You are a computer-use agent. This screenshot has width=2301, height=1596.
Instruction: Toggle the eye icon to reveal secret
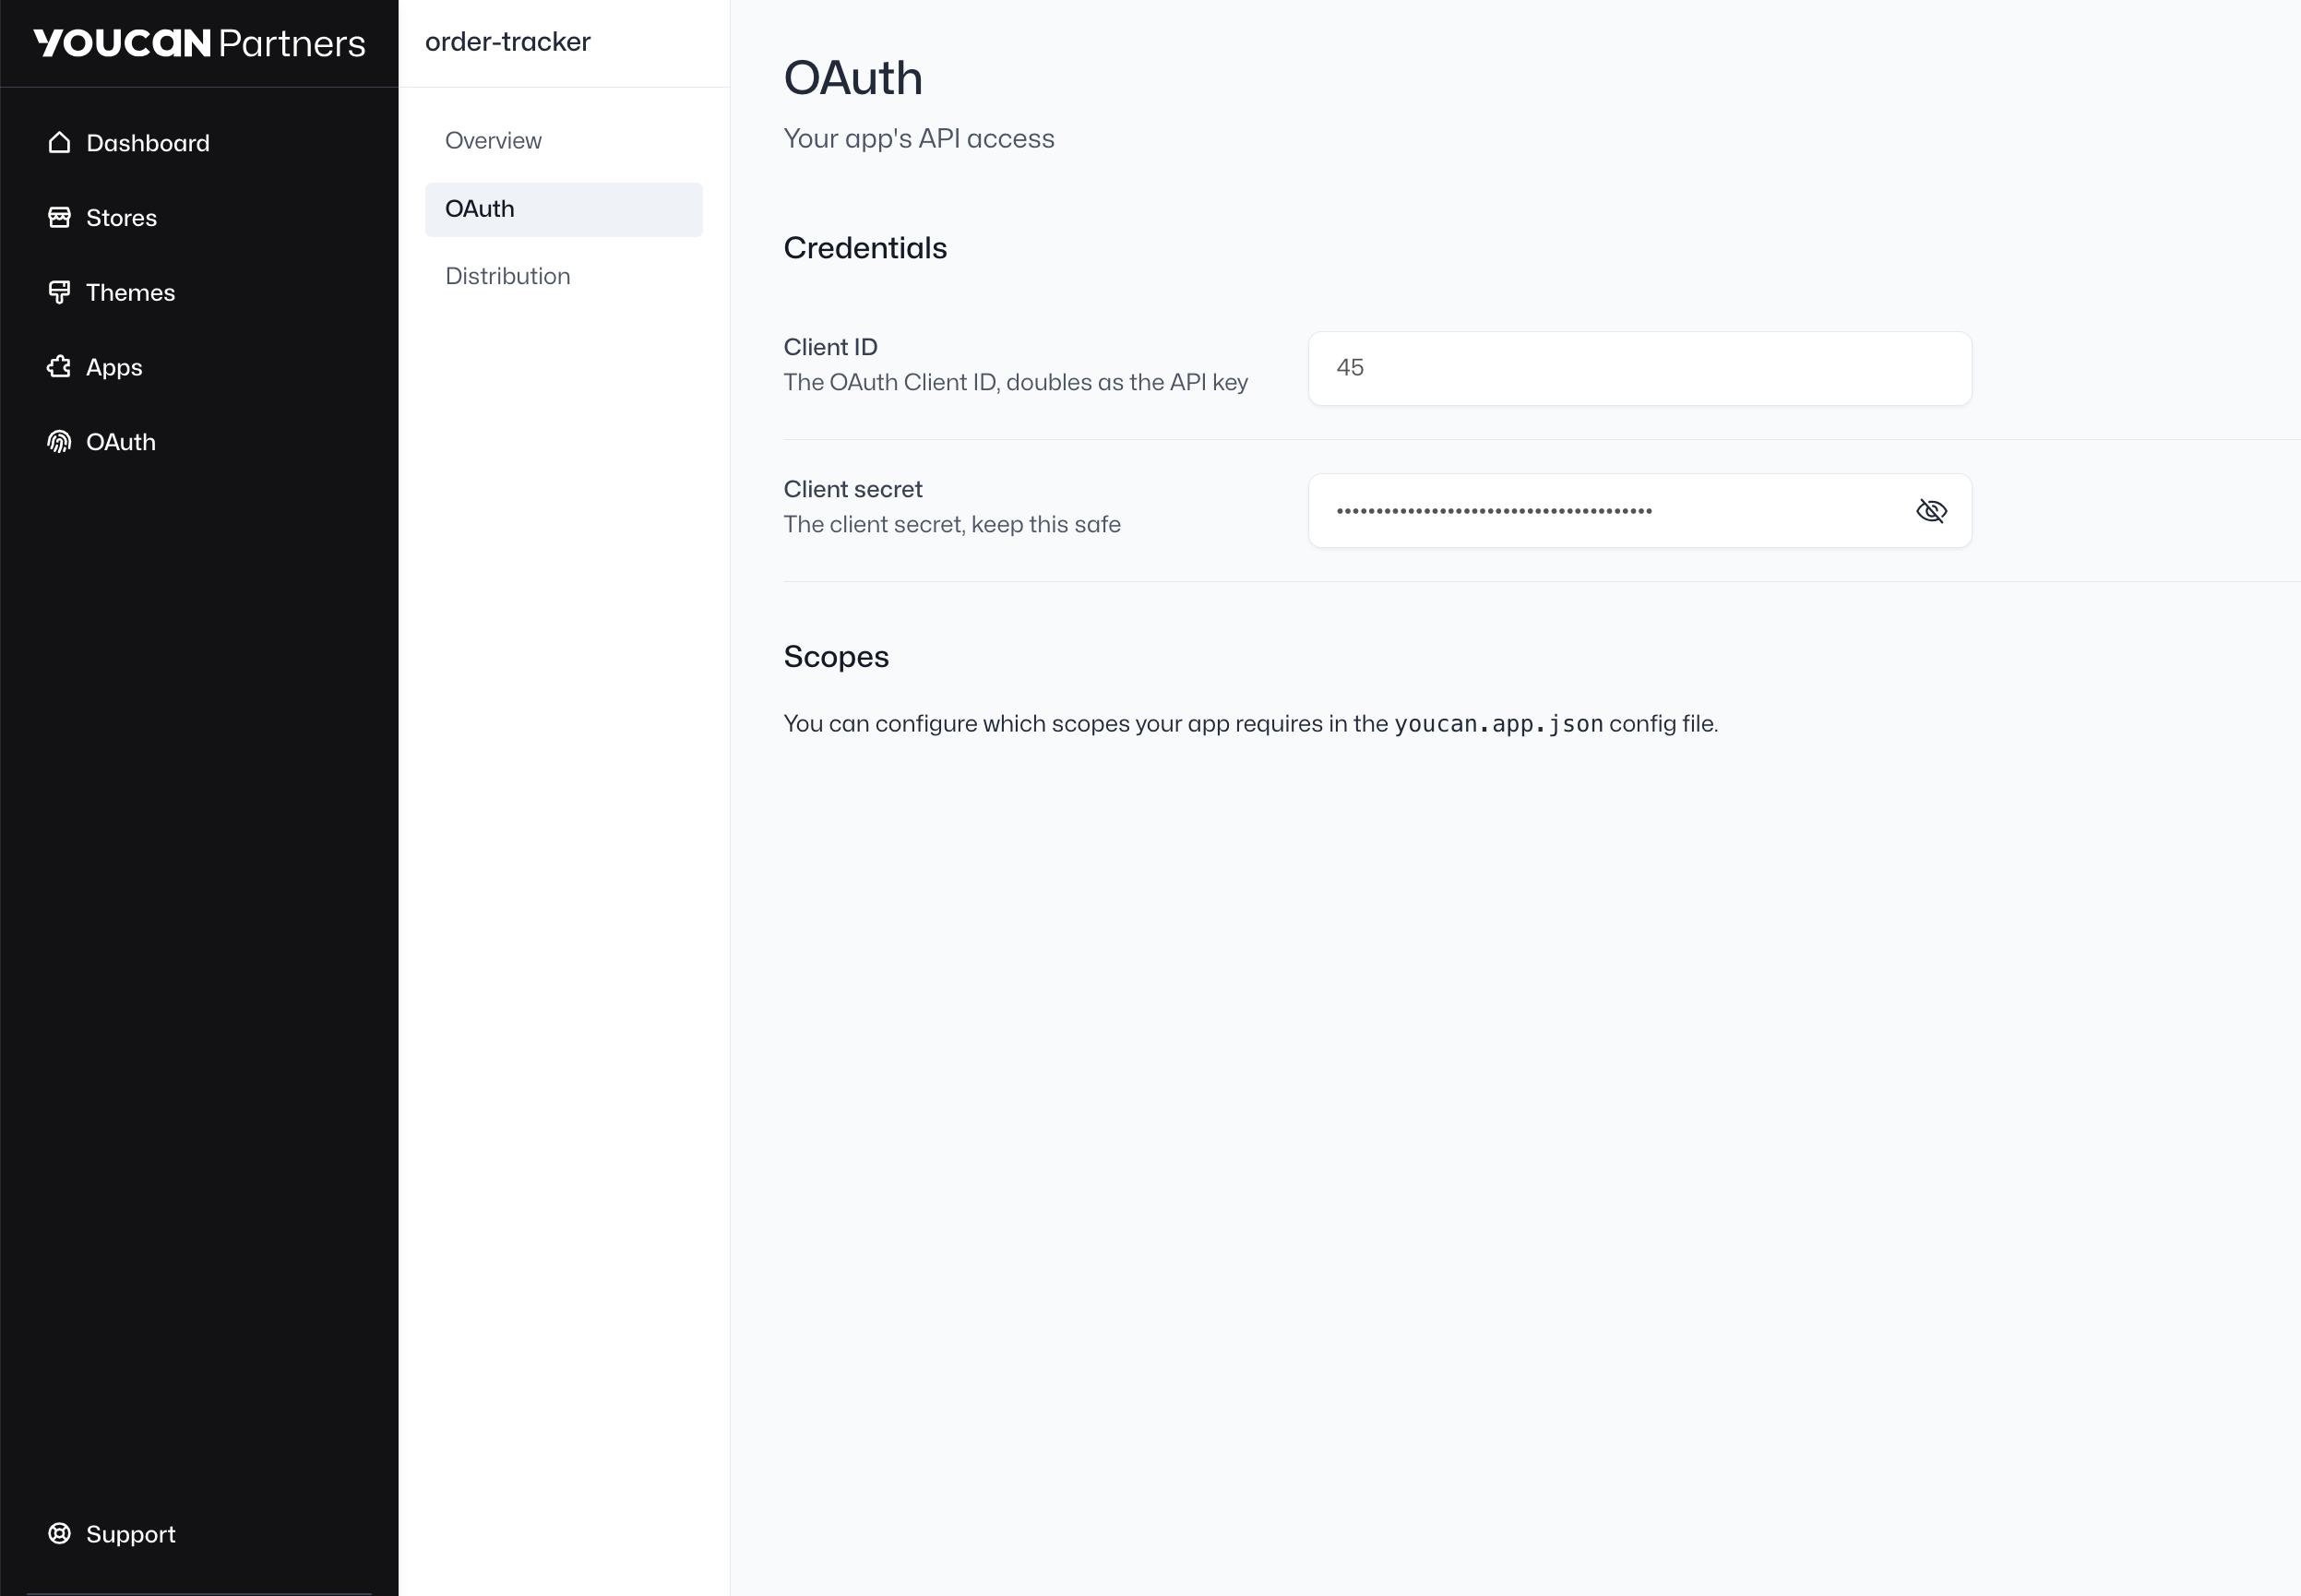[1932, 510]
